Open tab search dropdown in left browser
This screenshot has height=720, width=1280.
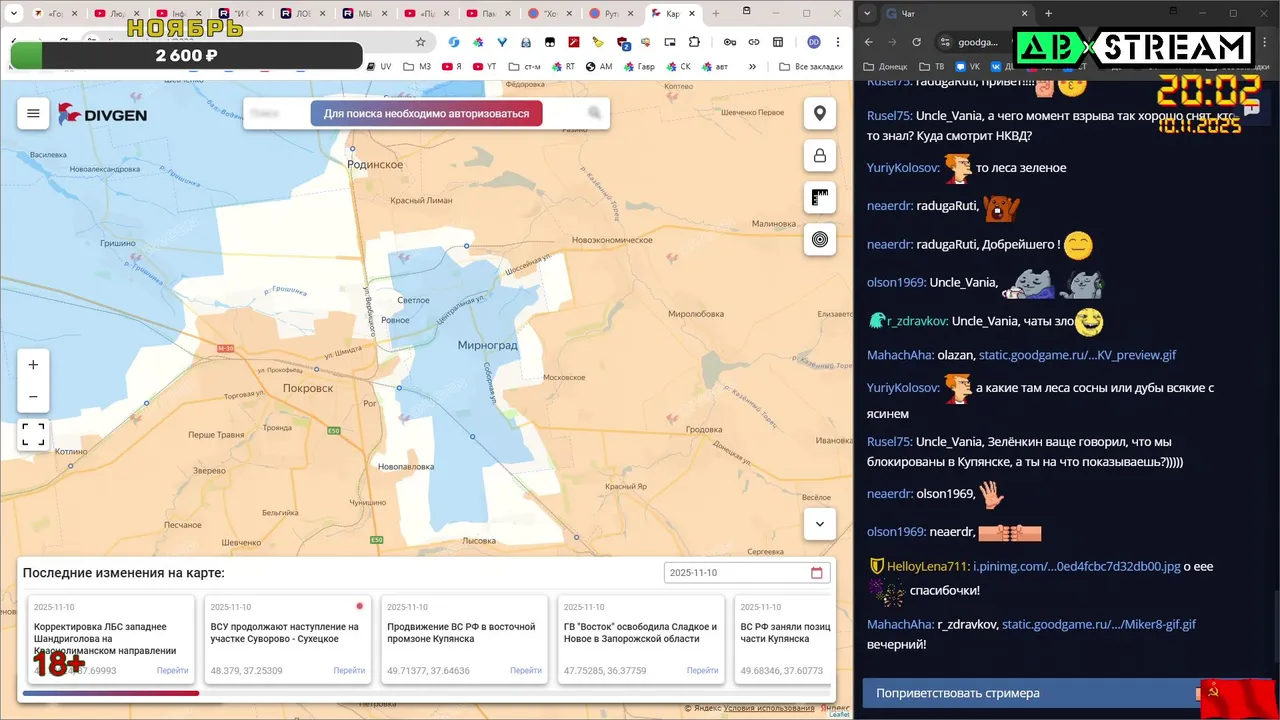click(14, 14)
